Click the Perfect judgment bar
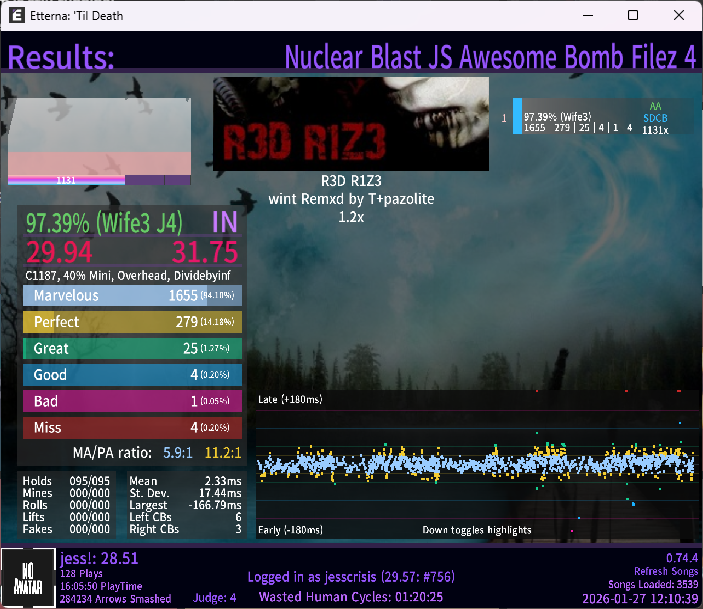703x609 pixels. (132, 322)
